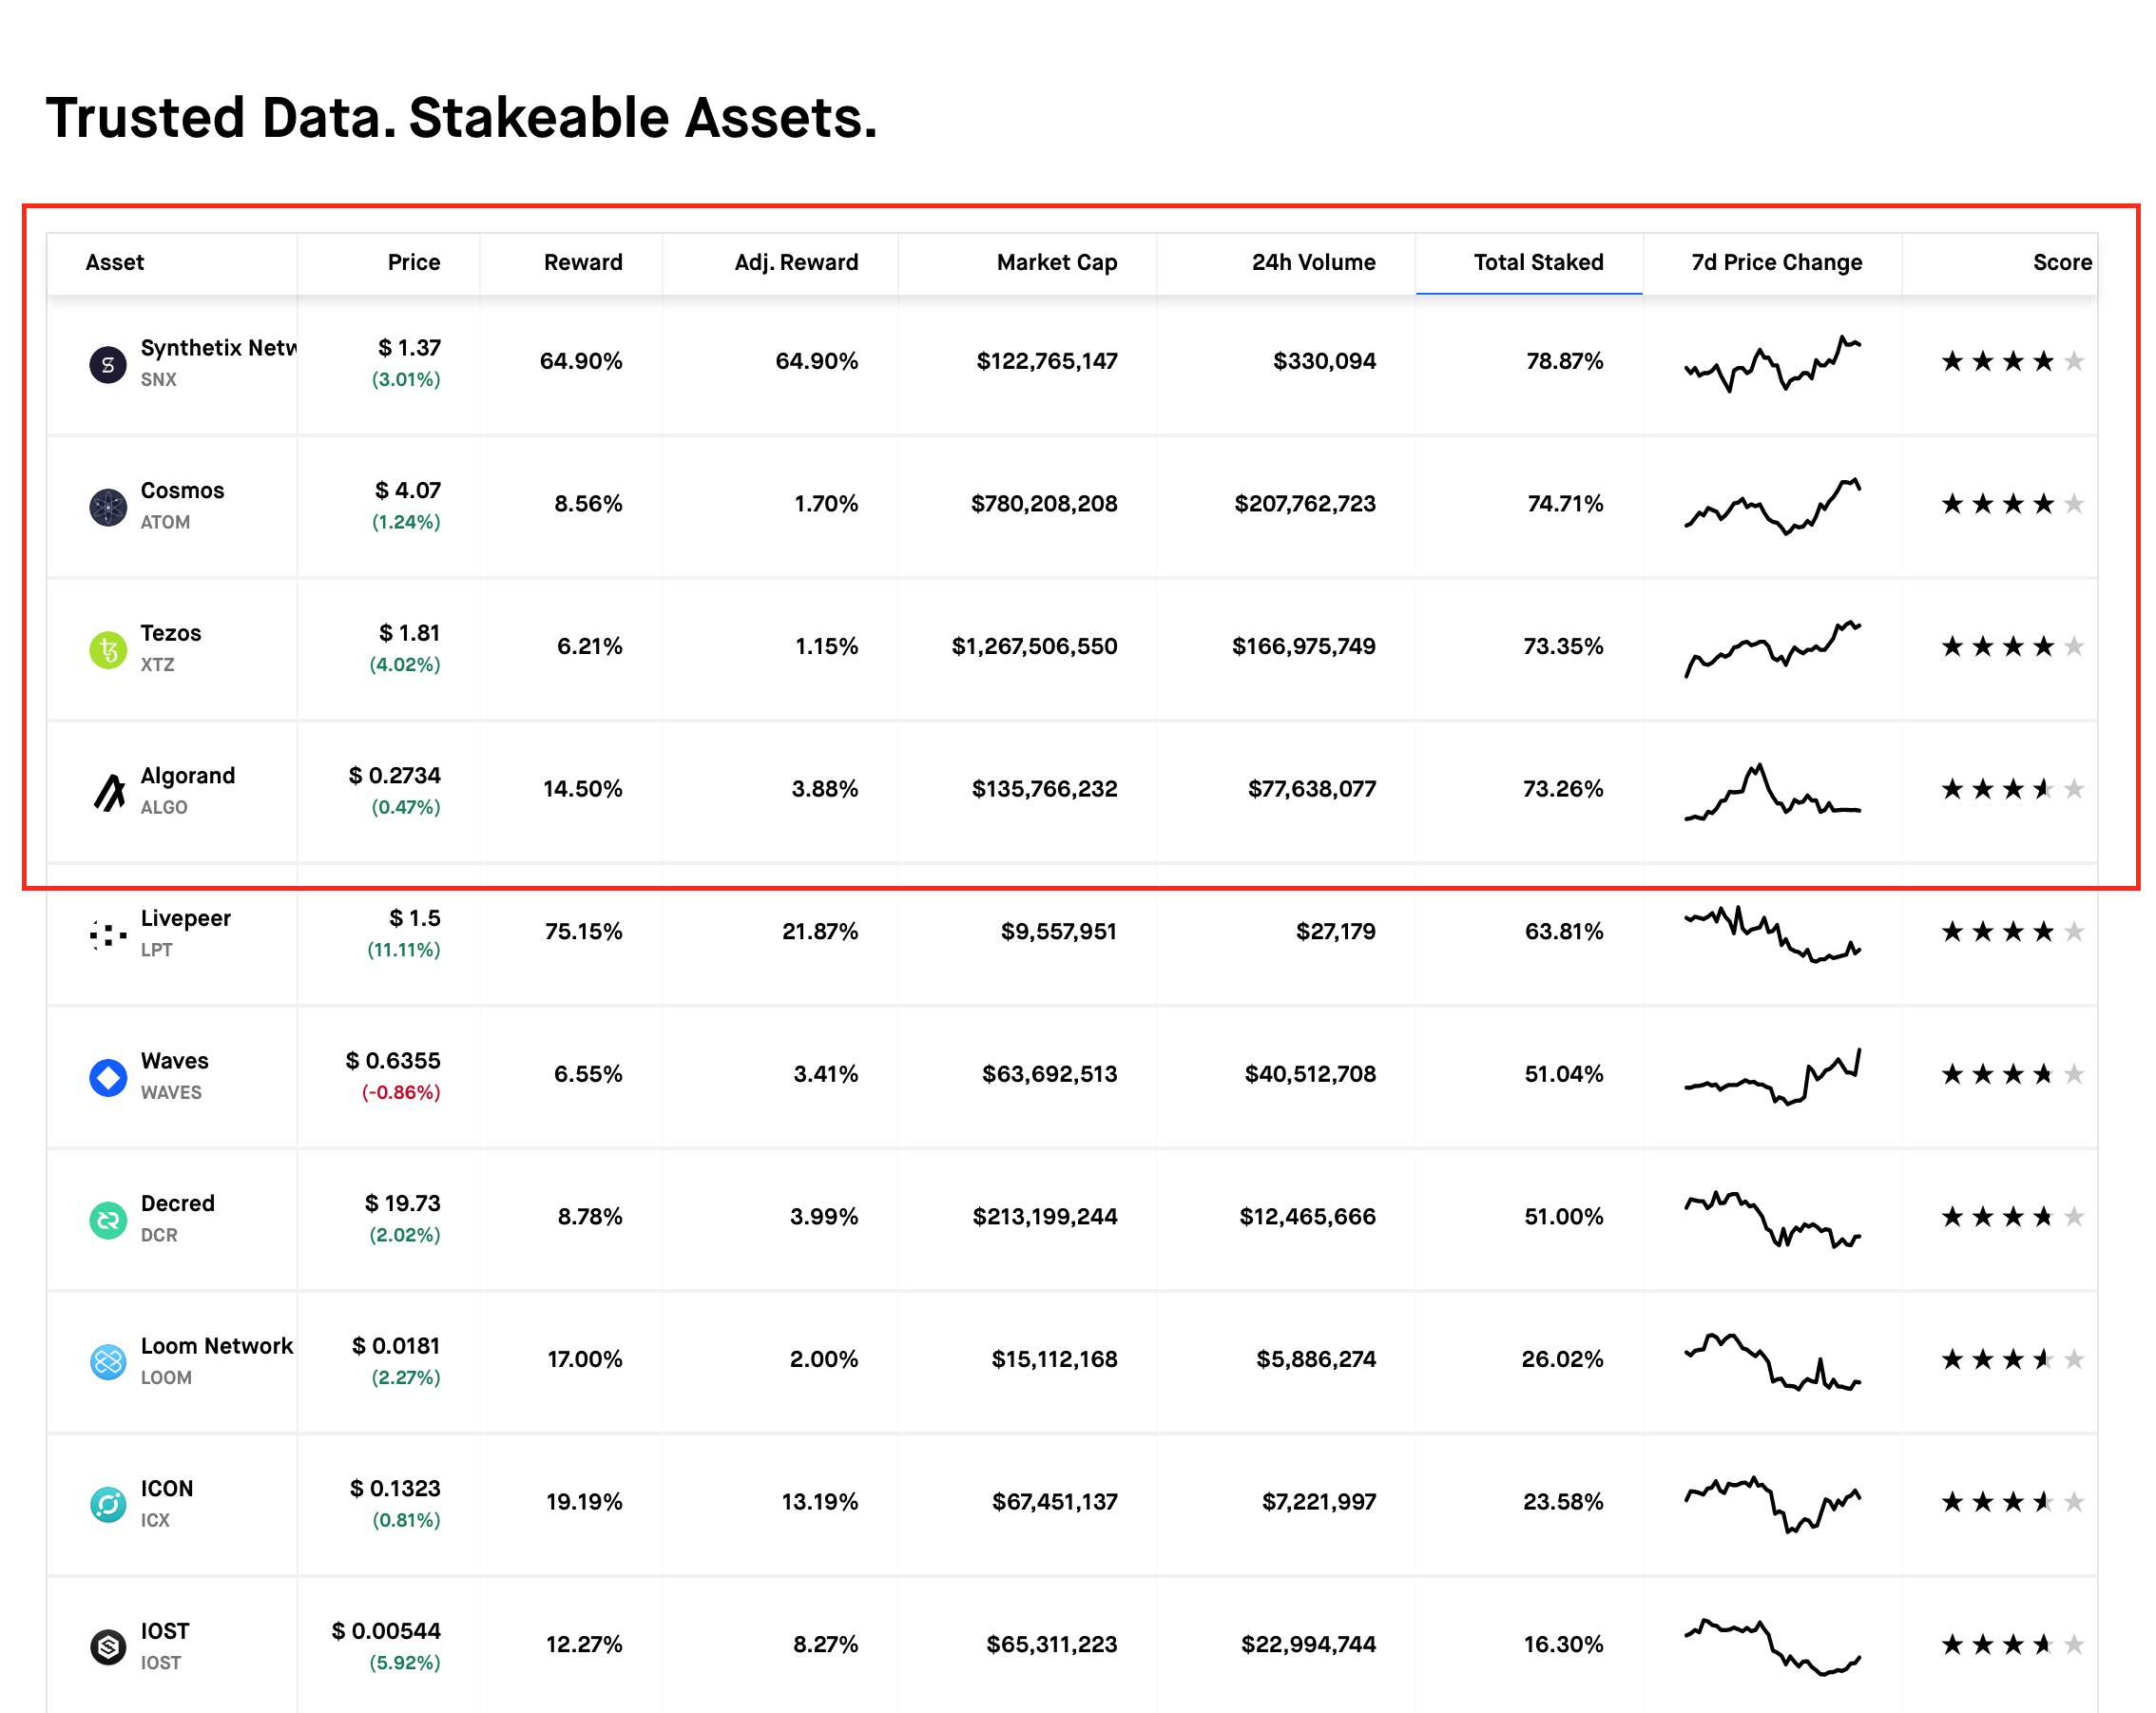Image resolution: width=2156 pixels, height=1713 pixels.
Task: Click the Synthetix star rating score
Action: [x=2013, y=361]
